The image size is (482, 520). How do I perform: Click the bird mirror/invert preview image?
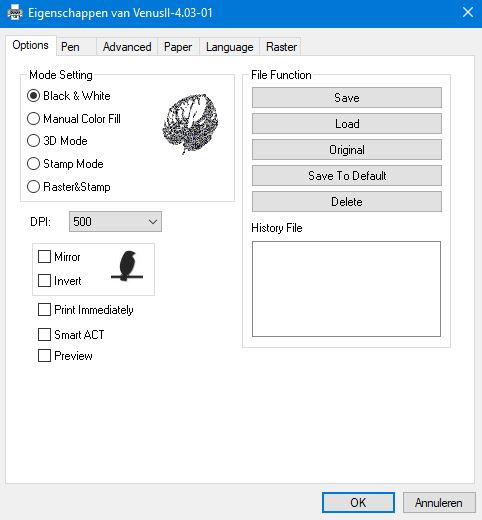pos(127,266)
